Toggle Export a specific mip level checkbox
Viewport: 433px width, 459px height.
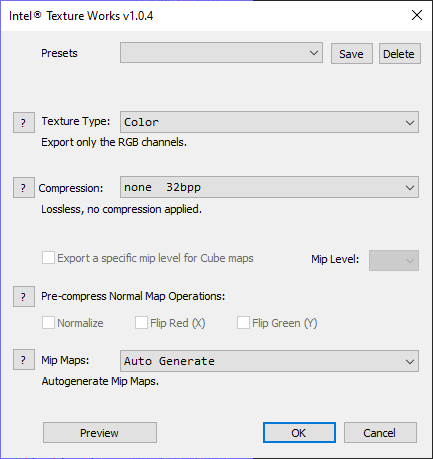tap(48, 258)
